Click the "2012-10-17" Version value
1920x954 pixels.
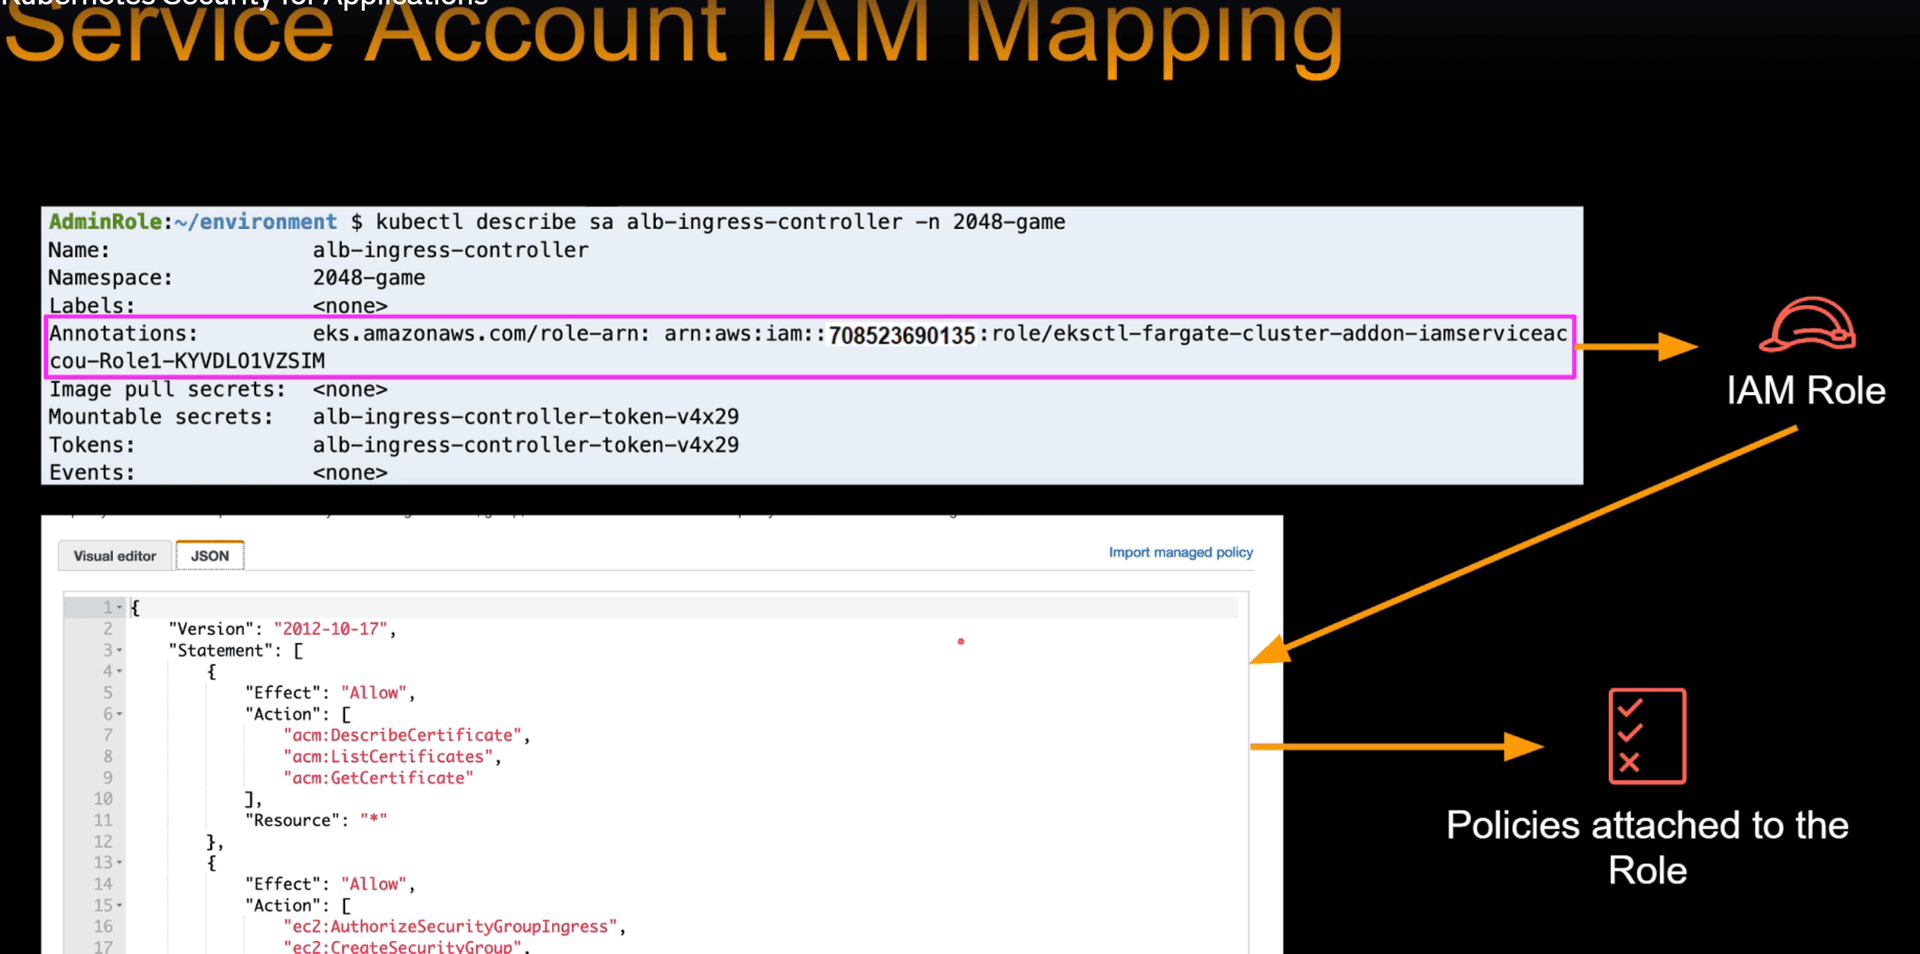[x=330, y=629]
